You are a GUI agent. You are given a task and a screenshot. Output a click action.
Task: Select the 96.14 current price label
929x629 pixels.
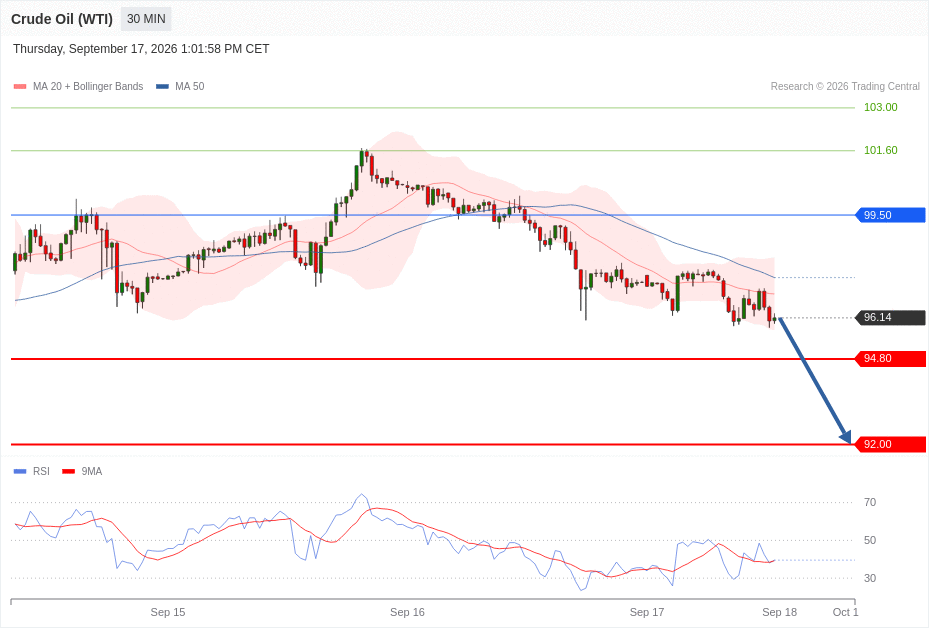point(890,317)
